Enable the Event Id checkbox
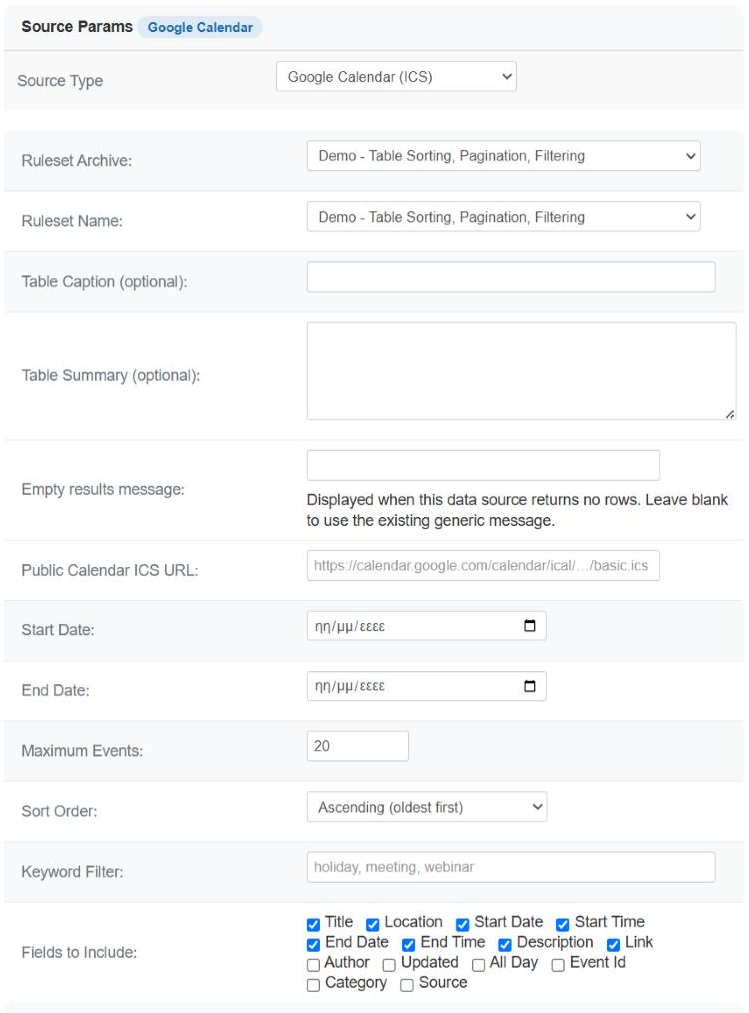This screenshot has height=1013, width=749. point(558,965)
